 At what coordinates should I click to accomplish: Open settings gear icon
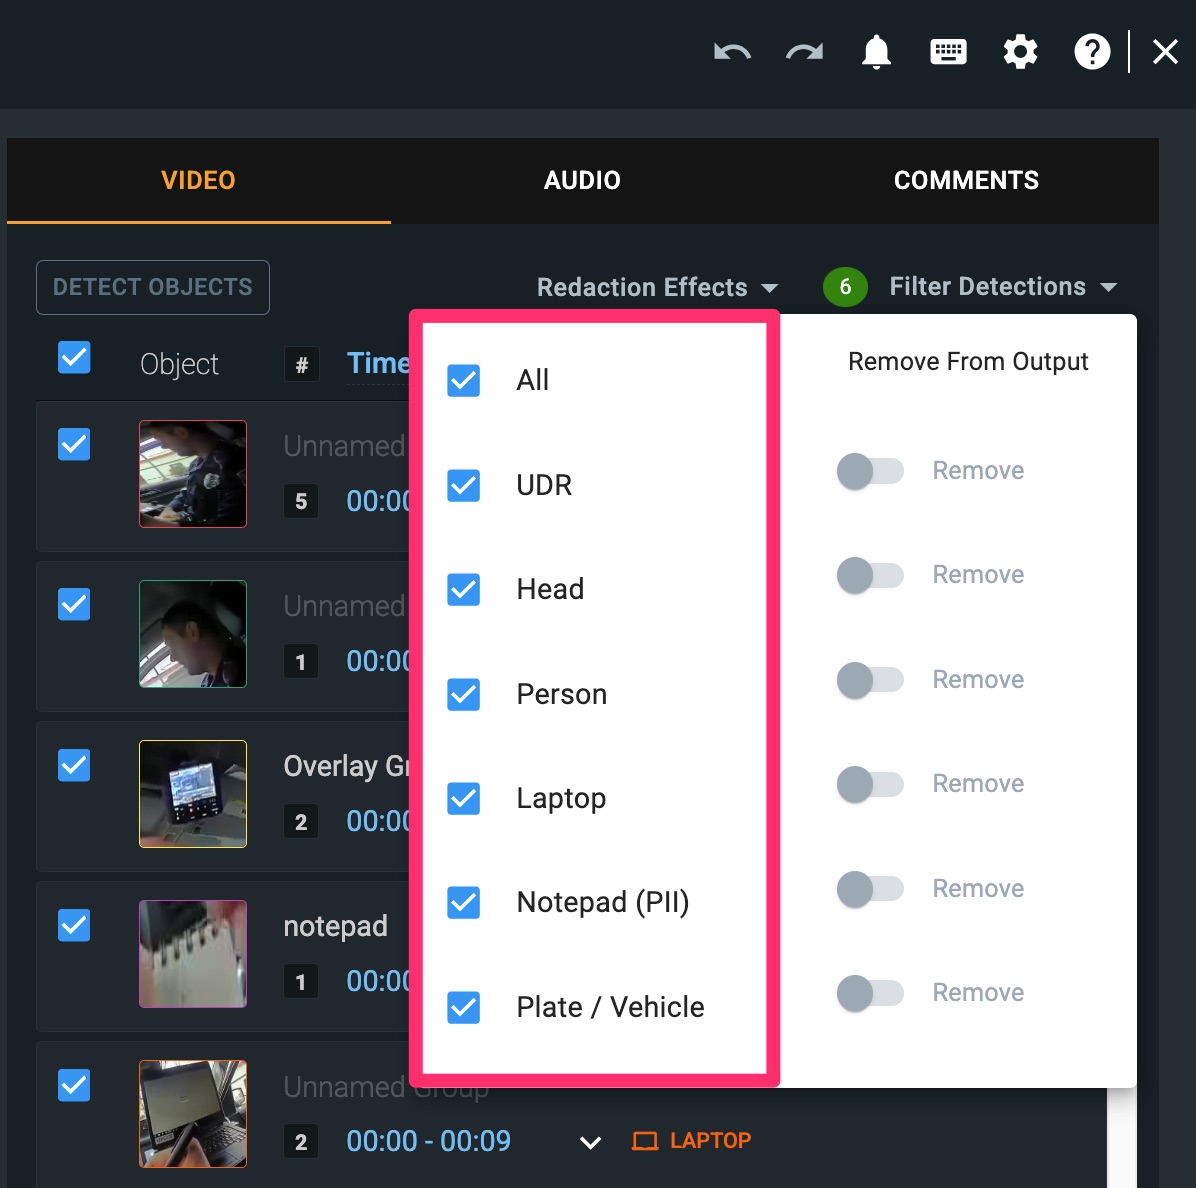1020,52
